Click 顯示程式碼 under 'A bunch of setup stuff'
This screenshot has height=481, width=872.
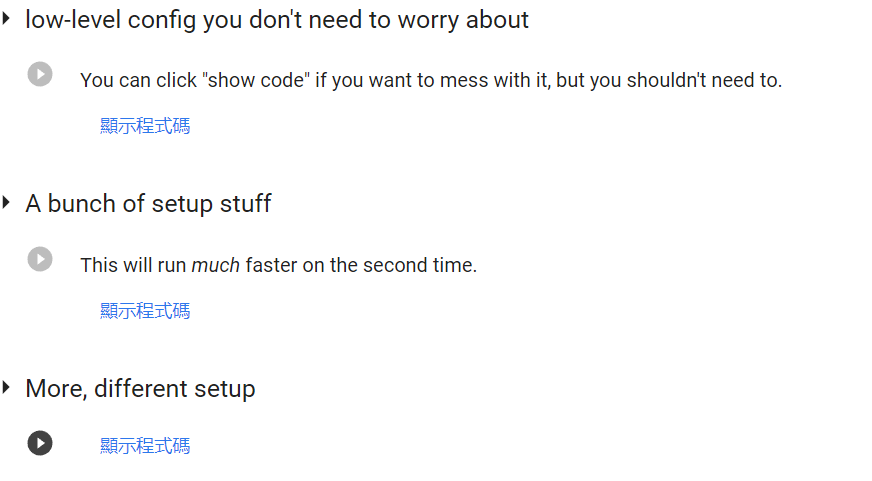pyautogui.click(x=145, y=311)
